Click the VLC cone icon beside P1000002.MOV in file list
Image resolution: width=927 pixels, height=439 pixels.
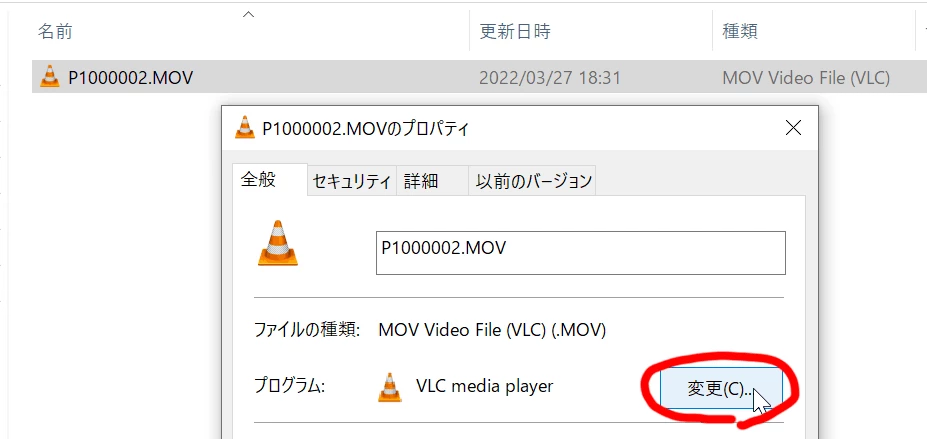tap(50, 77)
